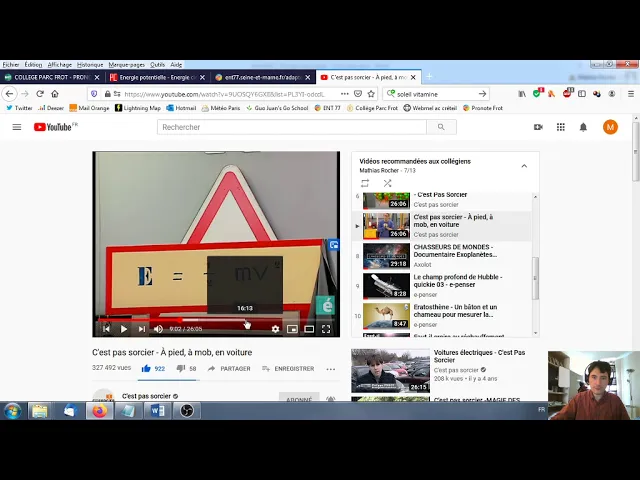This screenshot has height=480, width=640.
Task: Open Marque-pages menu
Action: tap(127, 64)
